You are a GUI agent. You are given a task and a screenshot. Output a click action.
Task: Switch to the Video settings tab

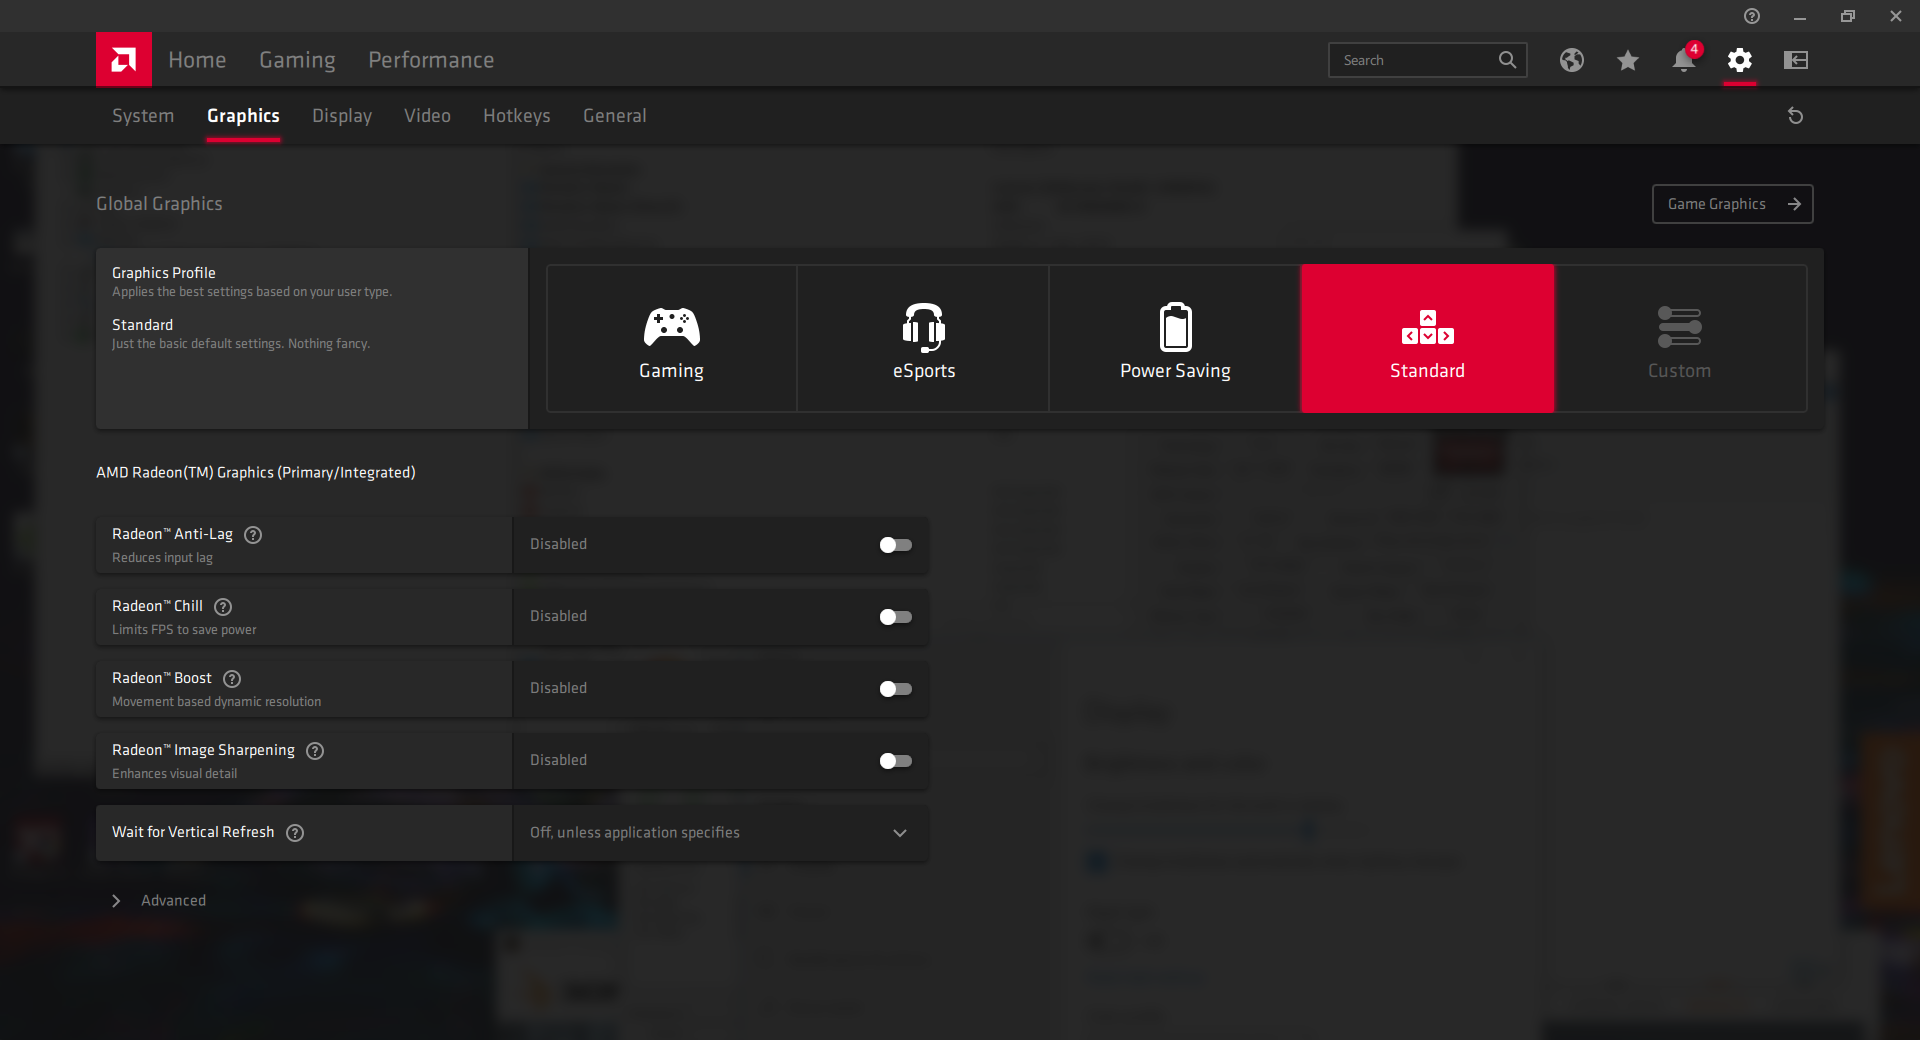coord(427,116)
